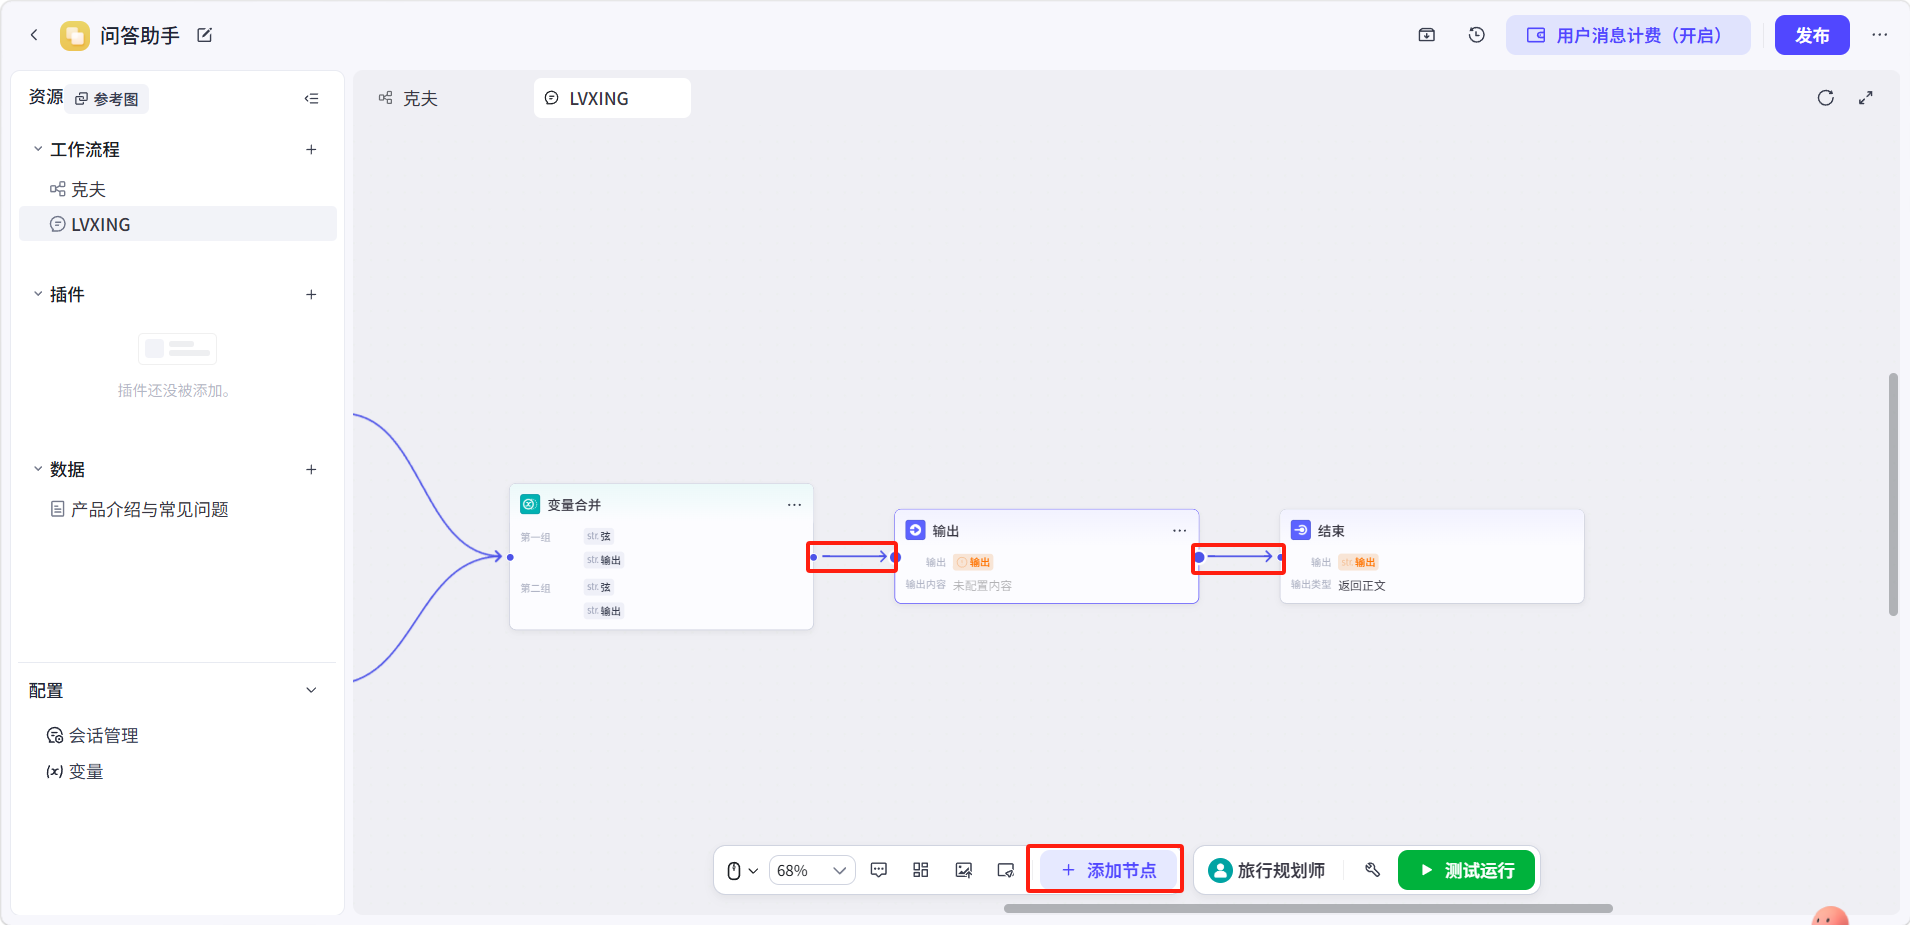Image resolution: width=1910 pixels, height=925 pixels.
Task: Open the 68% zoom level dropdown
Action: click(812, 871)
